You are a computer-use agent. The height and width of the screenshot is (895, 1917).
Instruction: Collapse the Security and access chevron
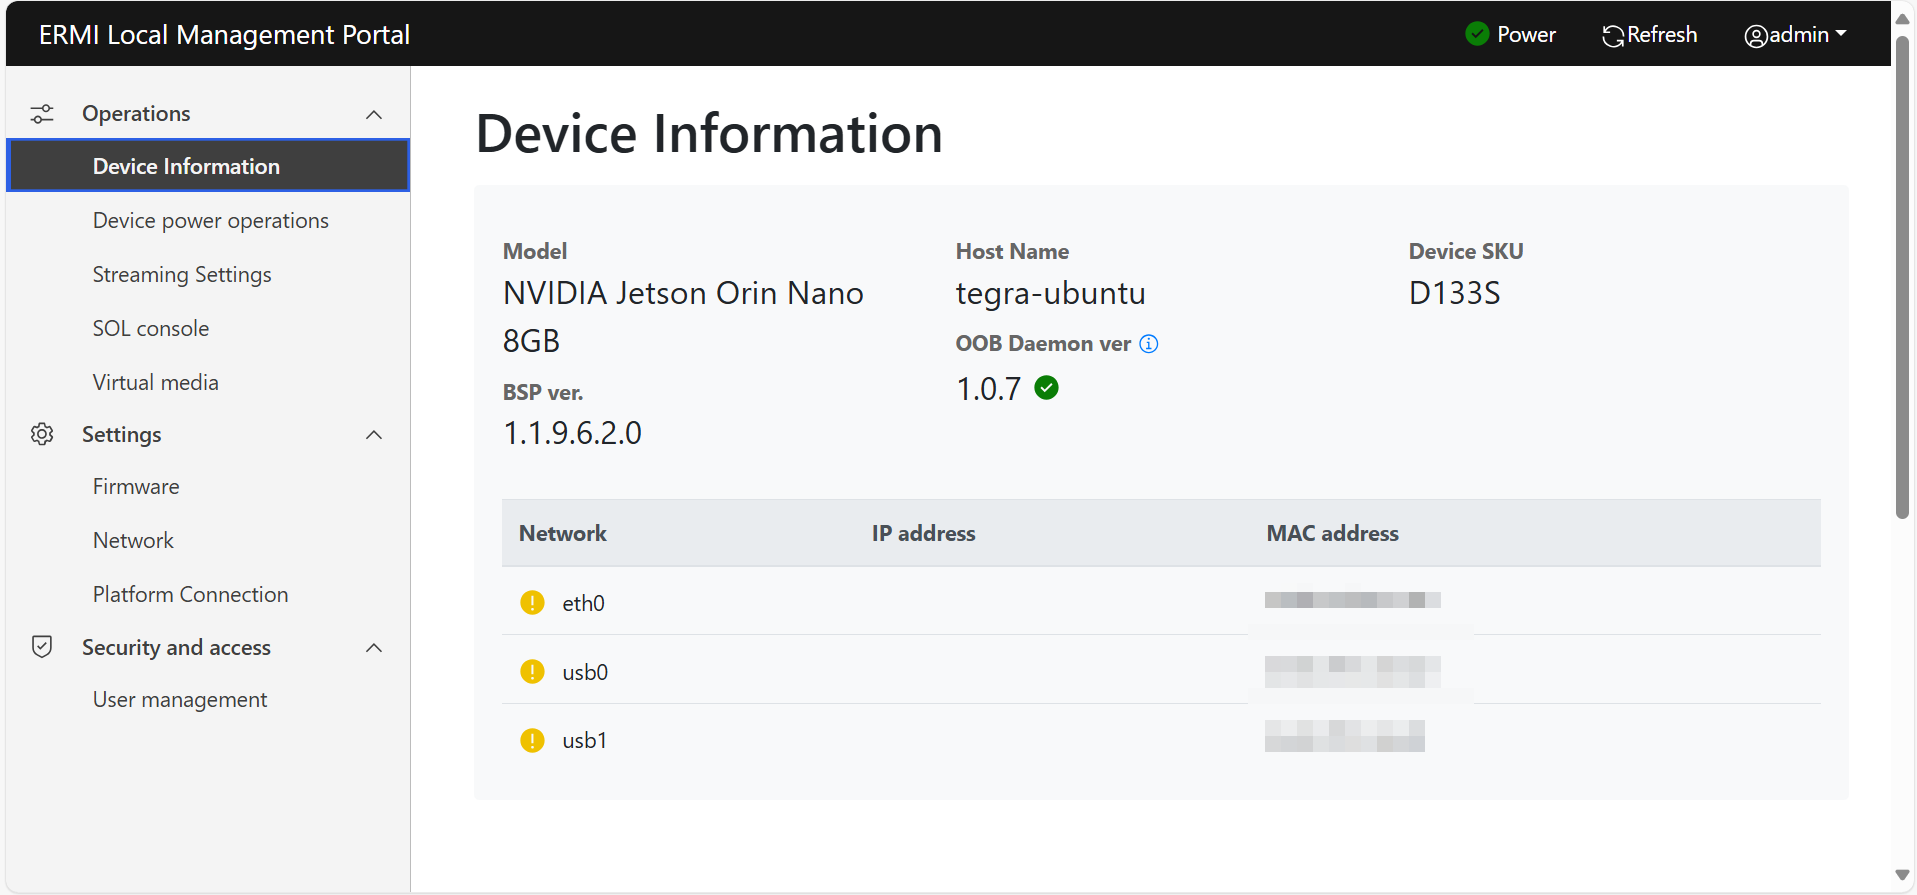point(374,648)
